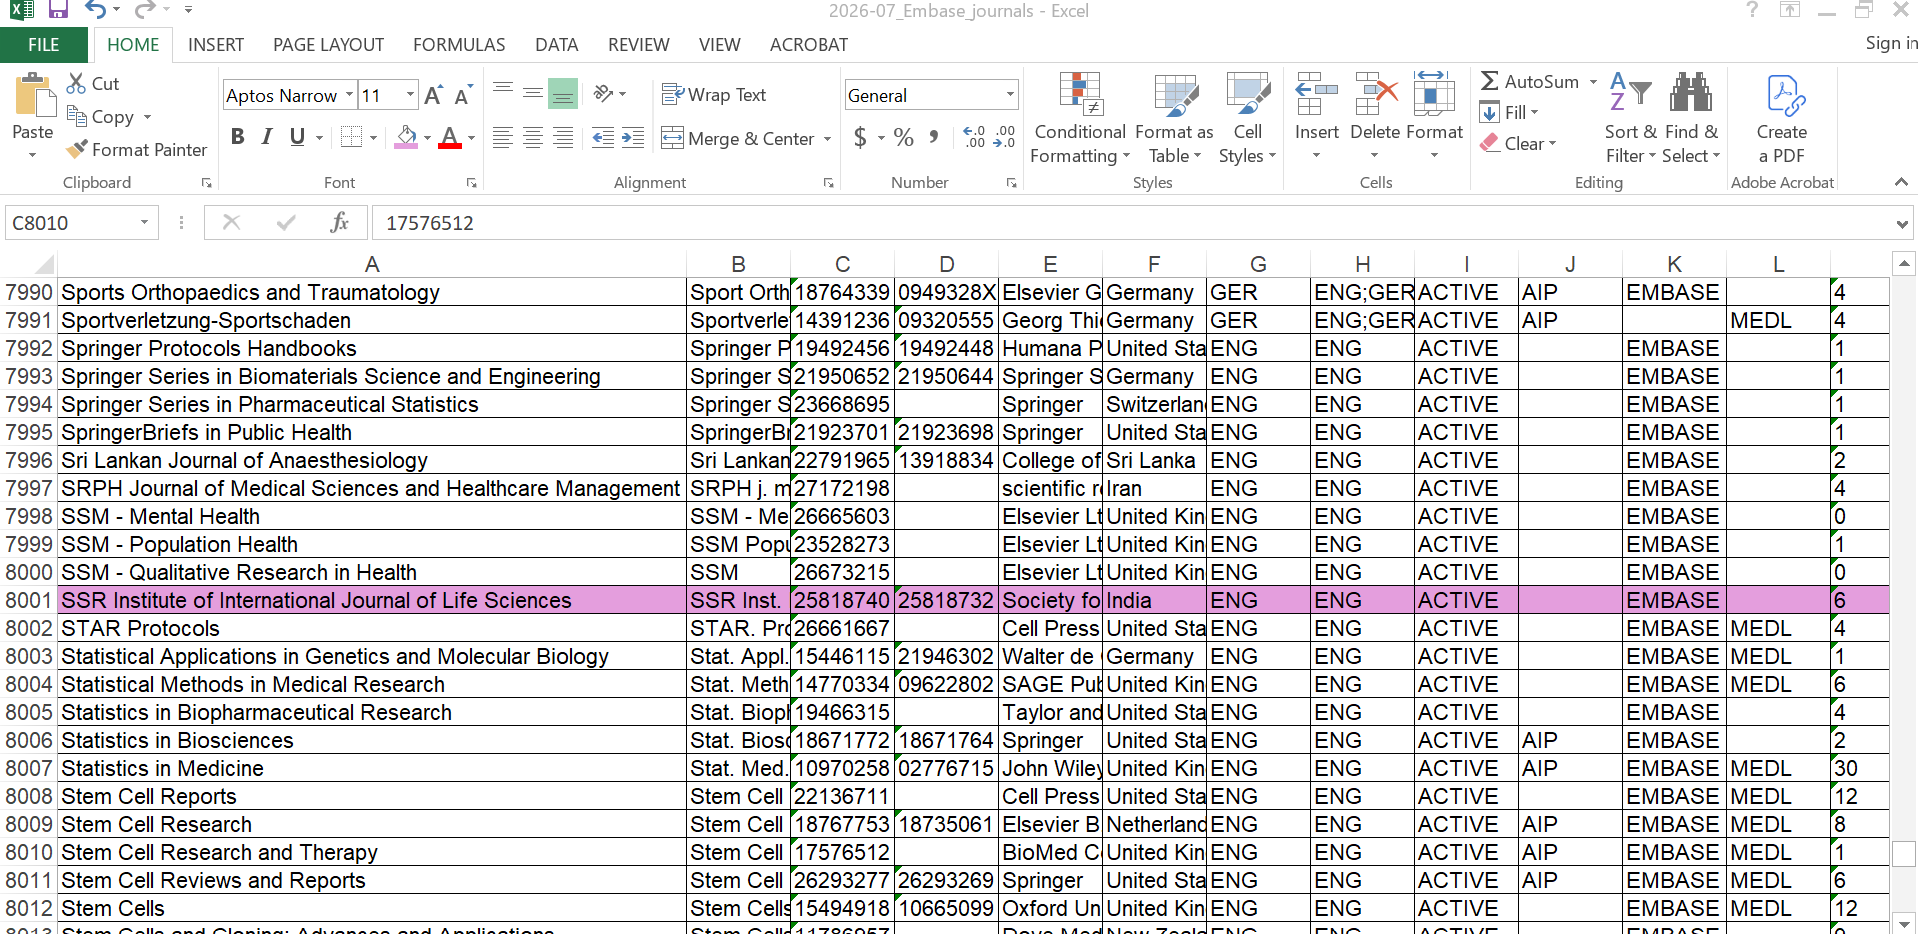This screenshot has width=1918, height=934.
Task: Increase font size with large A icon
Action: tap(433, 95)
